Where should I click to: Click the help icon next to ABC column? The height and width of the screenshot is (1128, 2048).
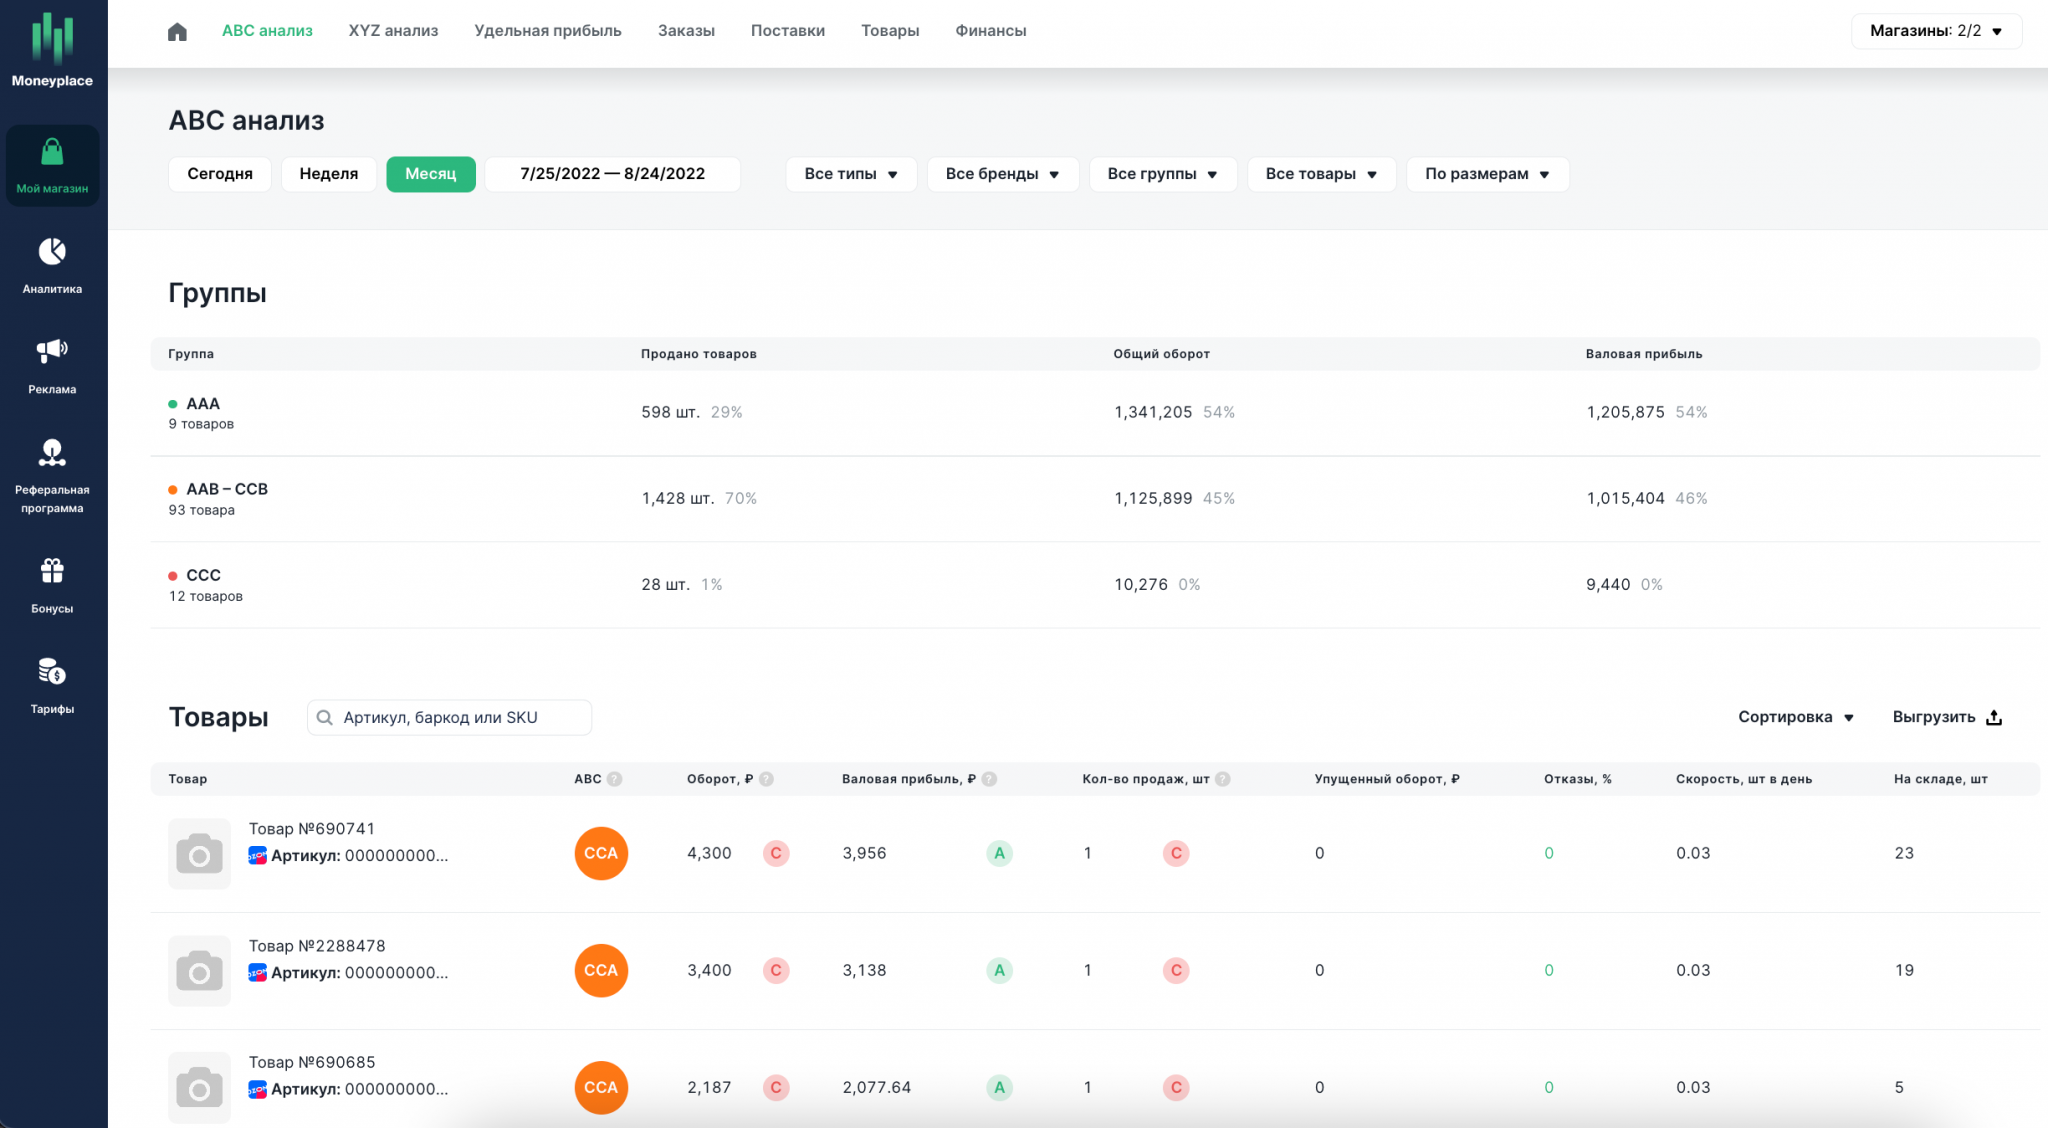615,779
